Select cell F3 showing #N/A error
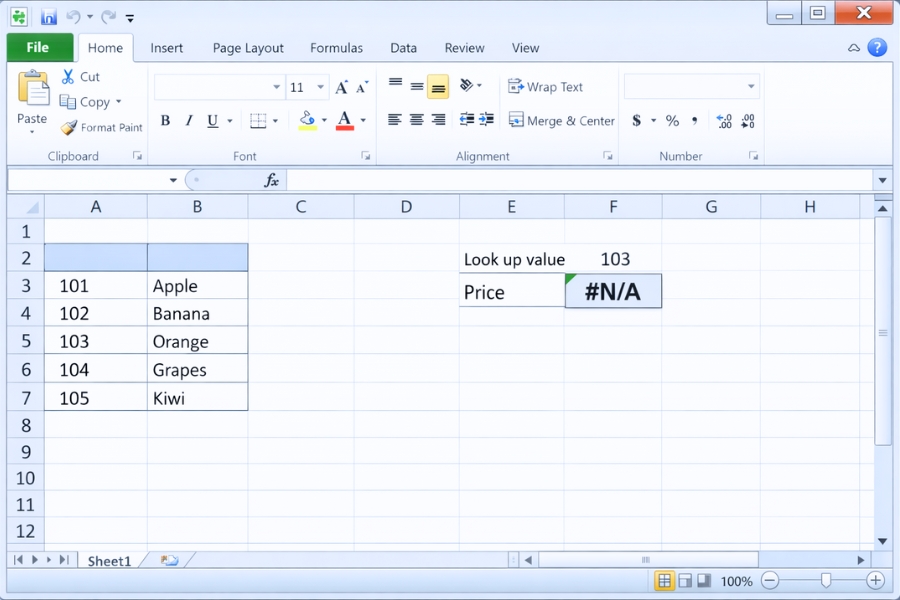This screenshot has height=600, width=900. pyautogui.click(x=613, y=292)
